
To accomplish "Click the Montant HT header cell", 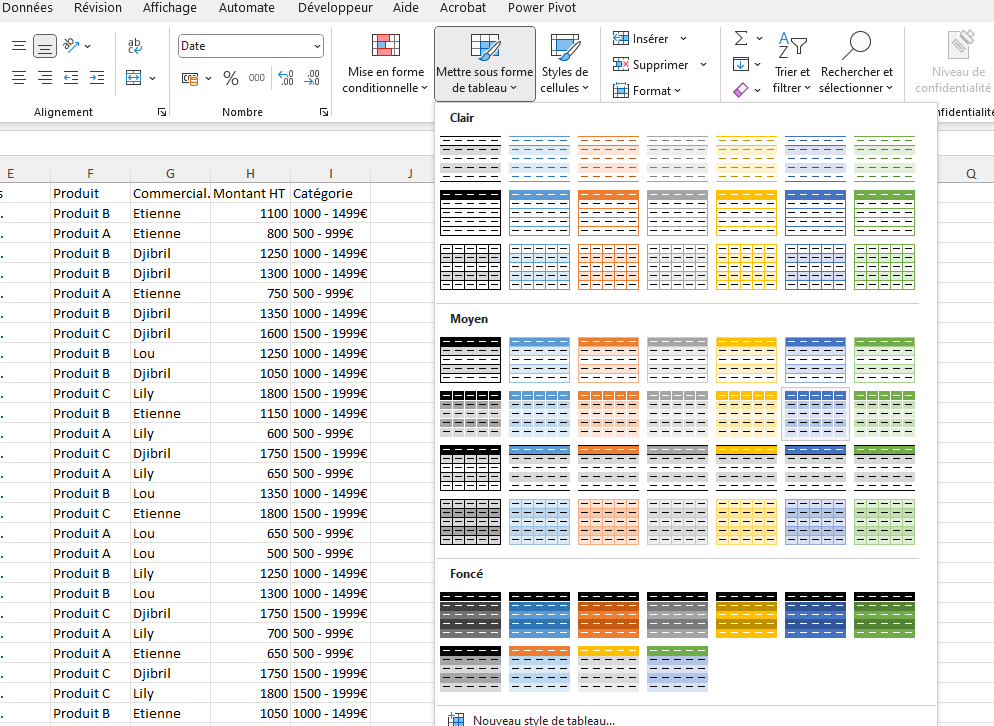I will (250, 193).
